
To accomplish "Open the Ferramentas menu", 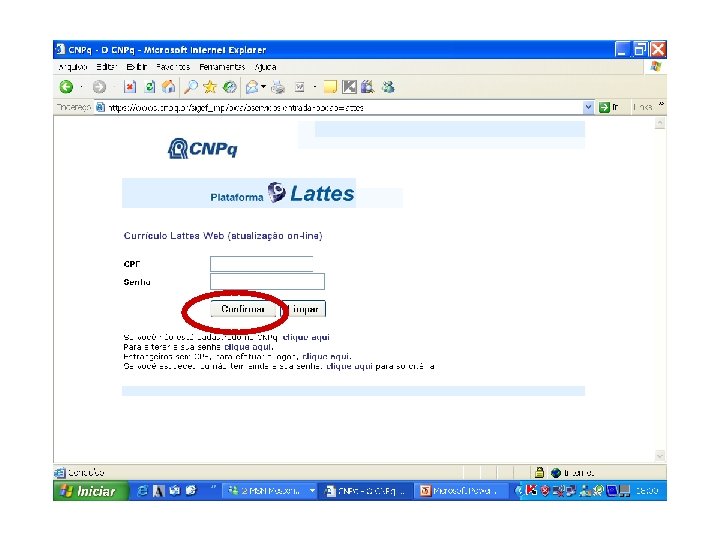I will [x=222, y=67].
